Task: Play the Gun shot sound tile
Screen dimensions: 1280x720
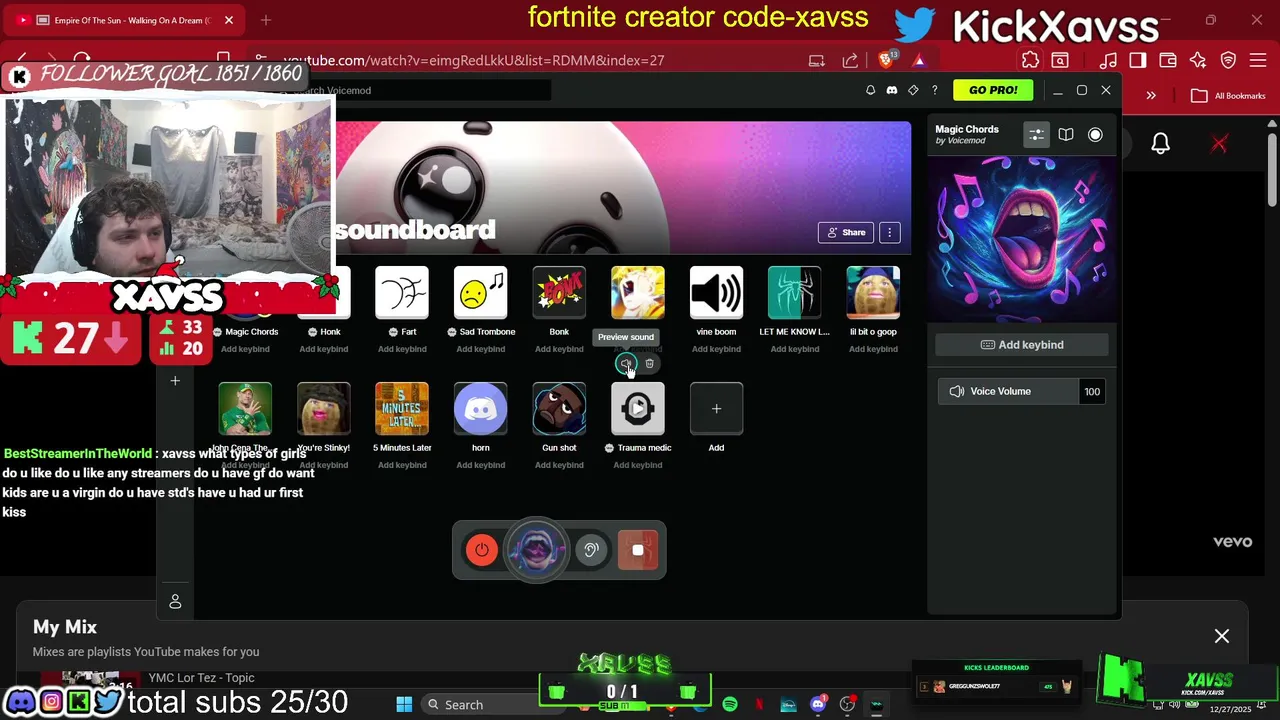Action: pyautogui.click(x=559, y=409)
